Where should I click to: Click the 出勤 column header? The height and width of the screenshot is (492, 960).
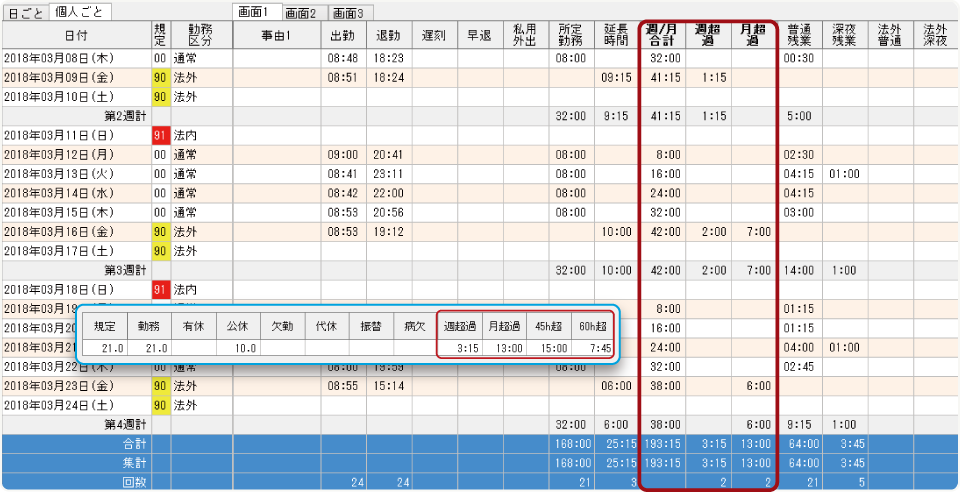[x=343, y=35]
